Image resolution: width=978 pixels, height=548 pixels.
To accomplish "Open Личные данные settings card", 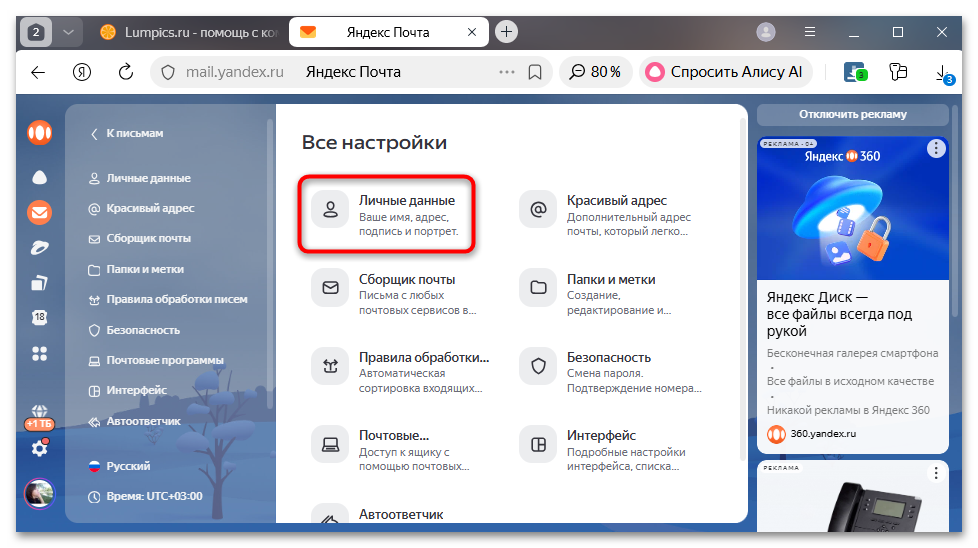I will click(387, 214).
